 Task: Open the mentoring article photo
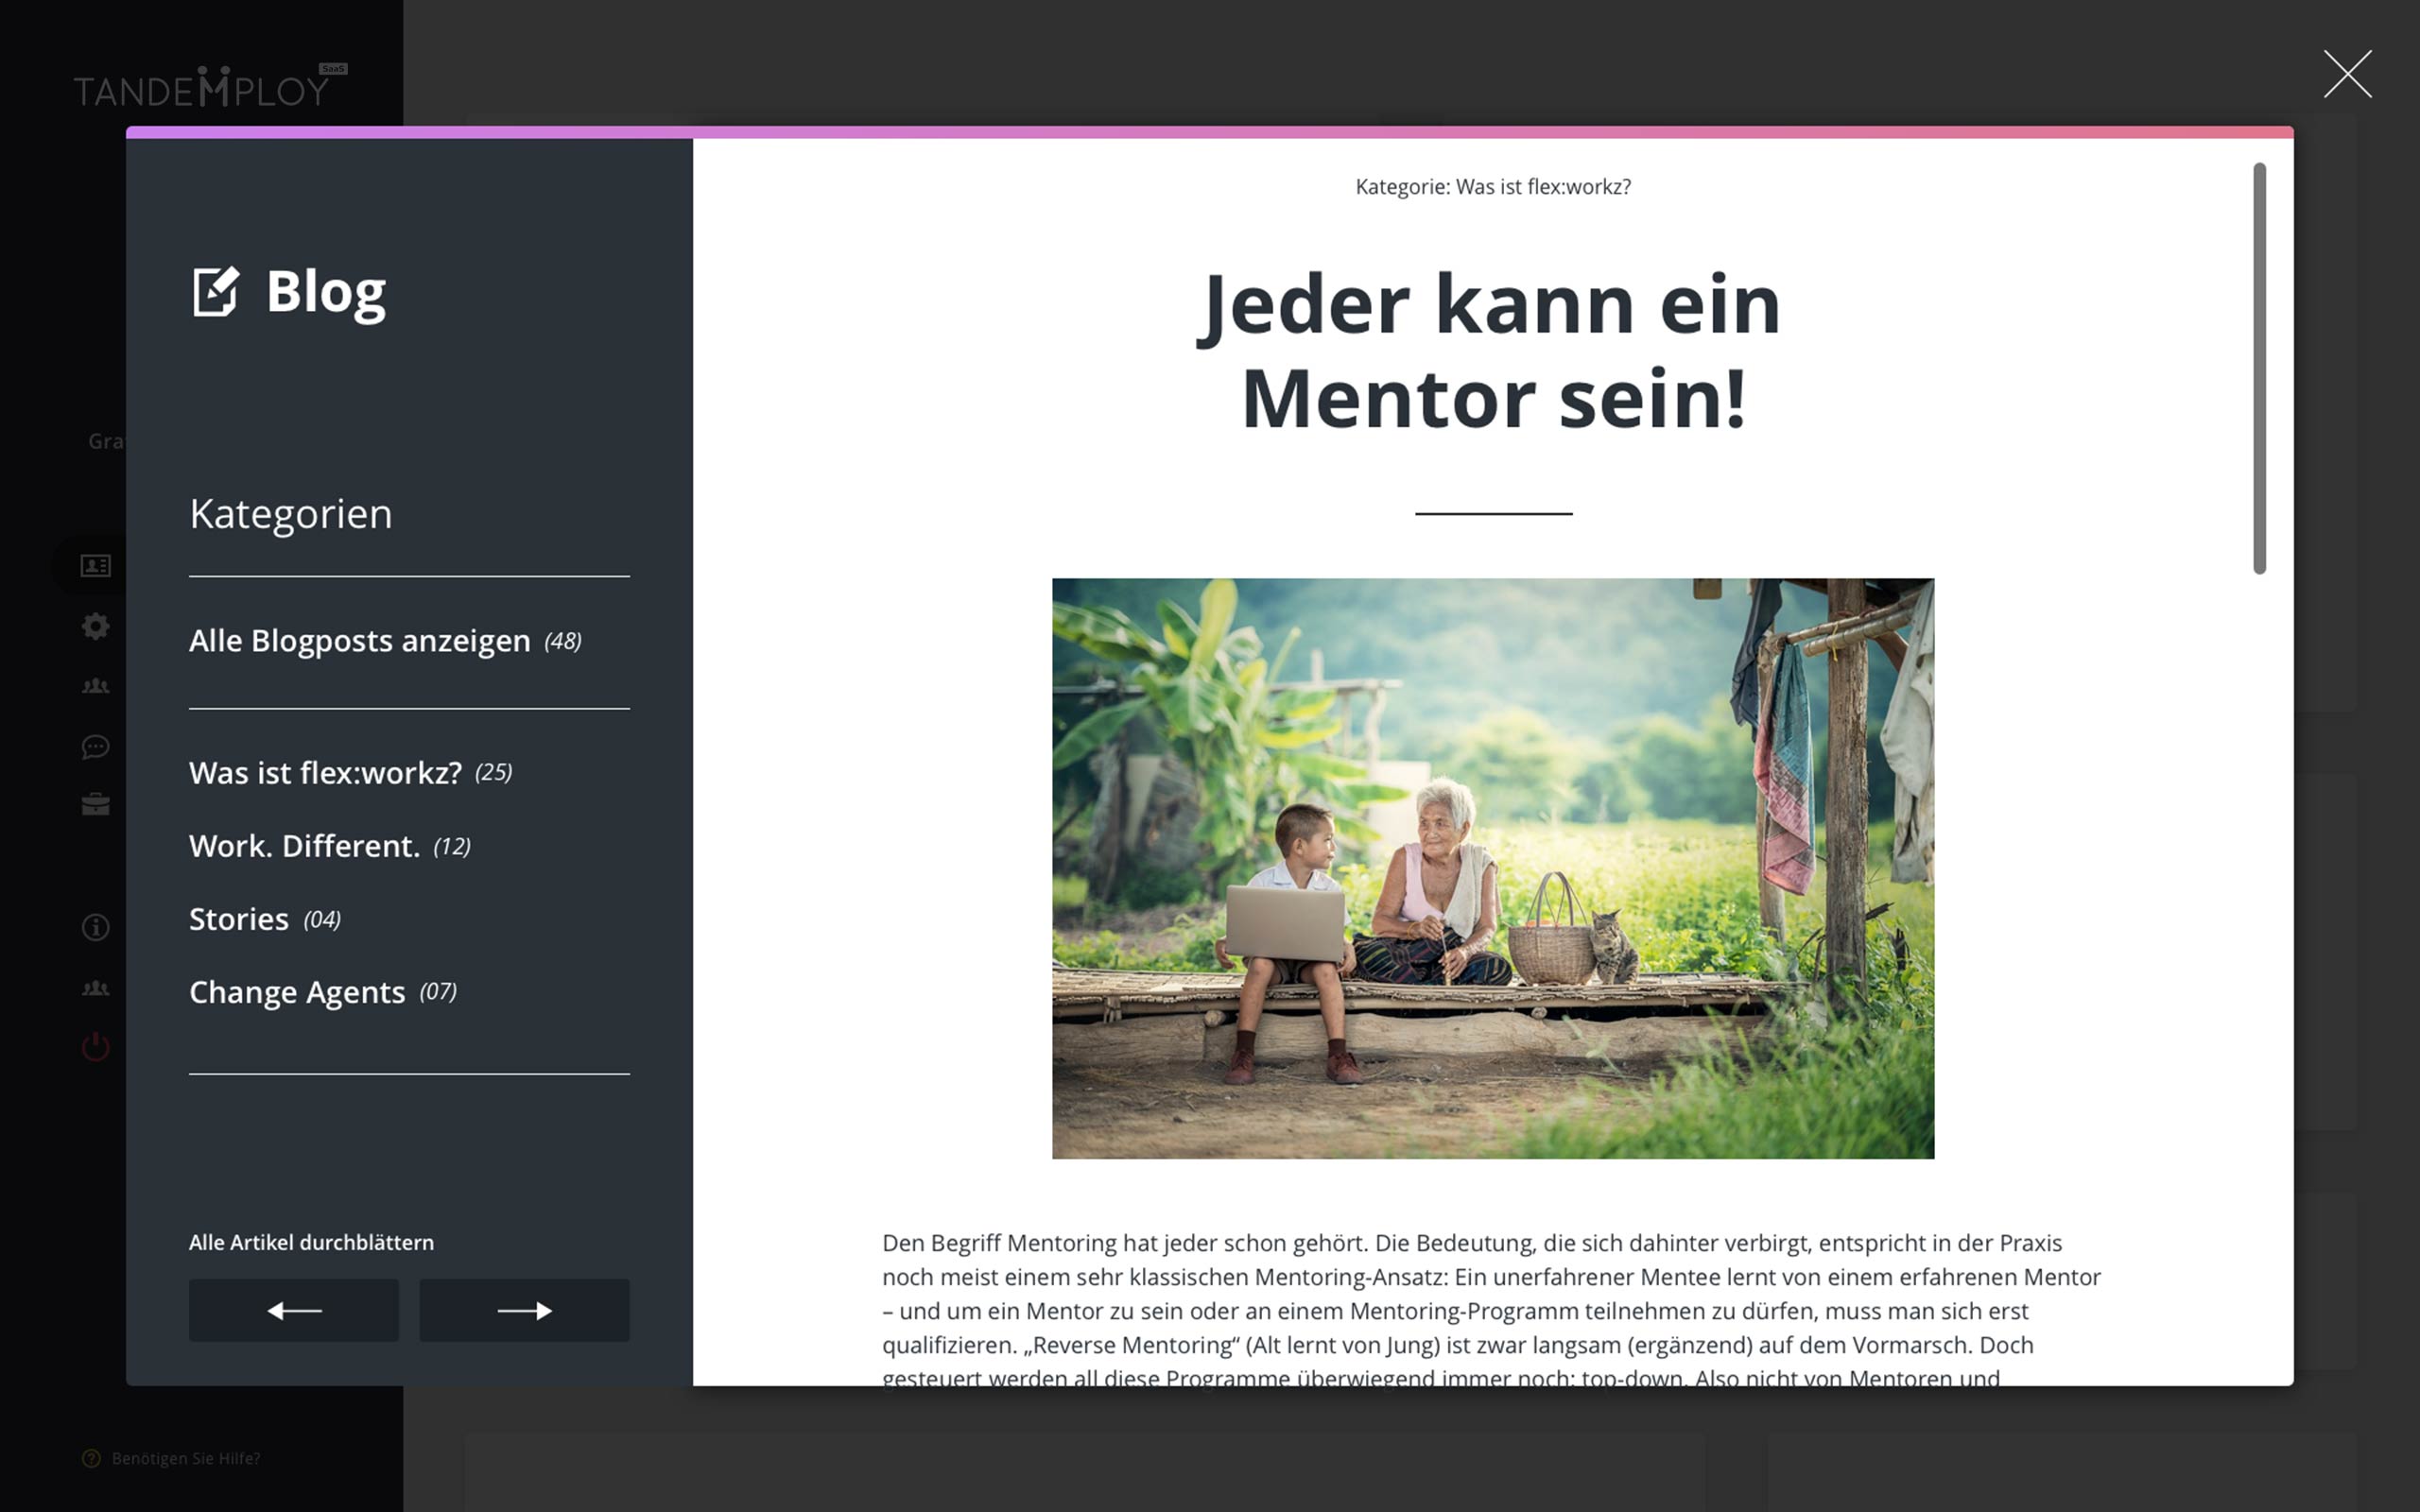pyautogui.click(x=1493, y=868)
